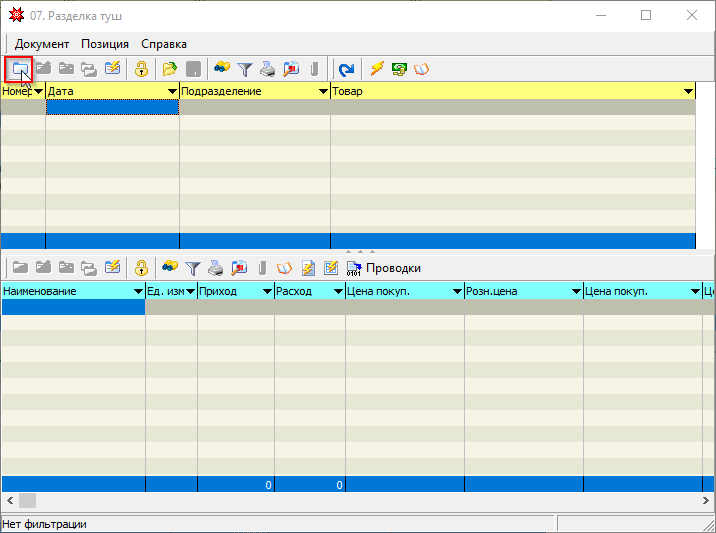716x533 pixels.
Task: Open the Документ menu
Action: click(x=42, y=44)
